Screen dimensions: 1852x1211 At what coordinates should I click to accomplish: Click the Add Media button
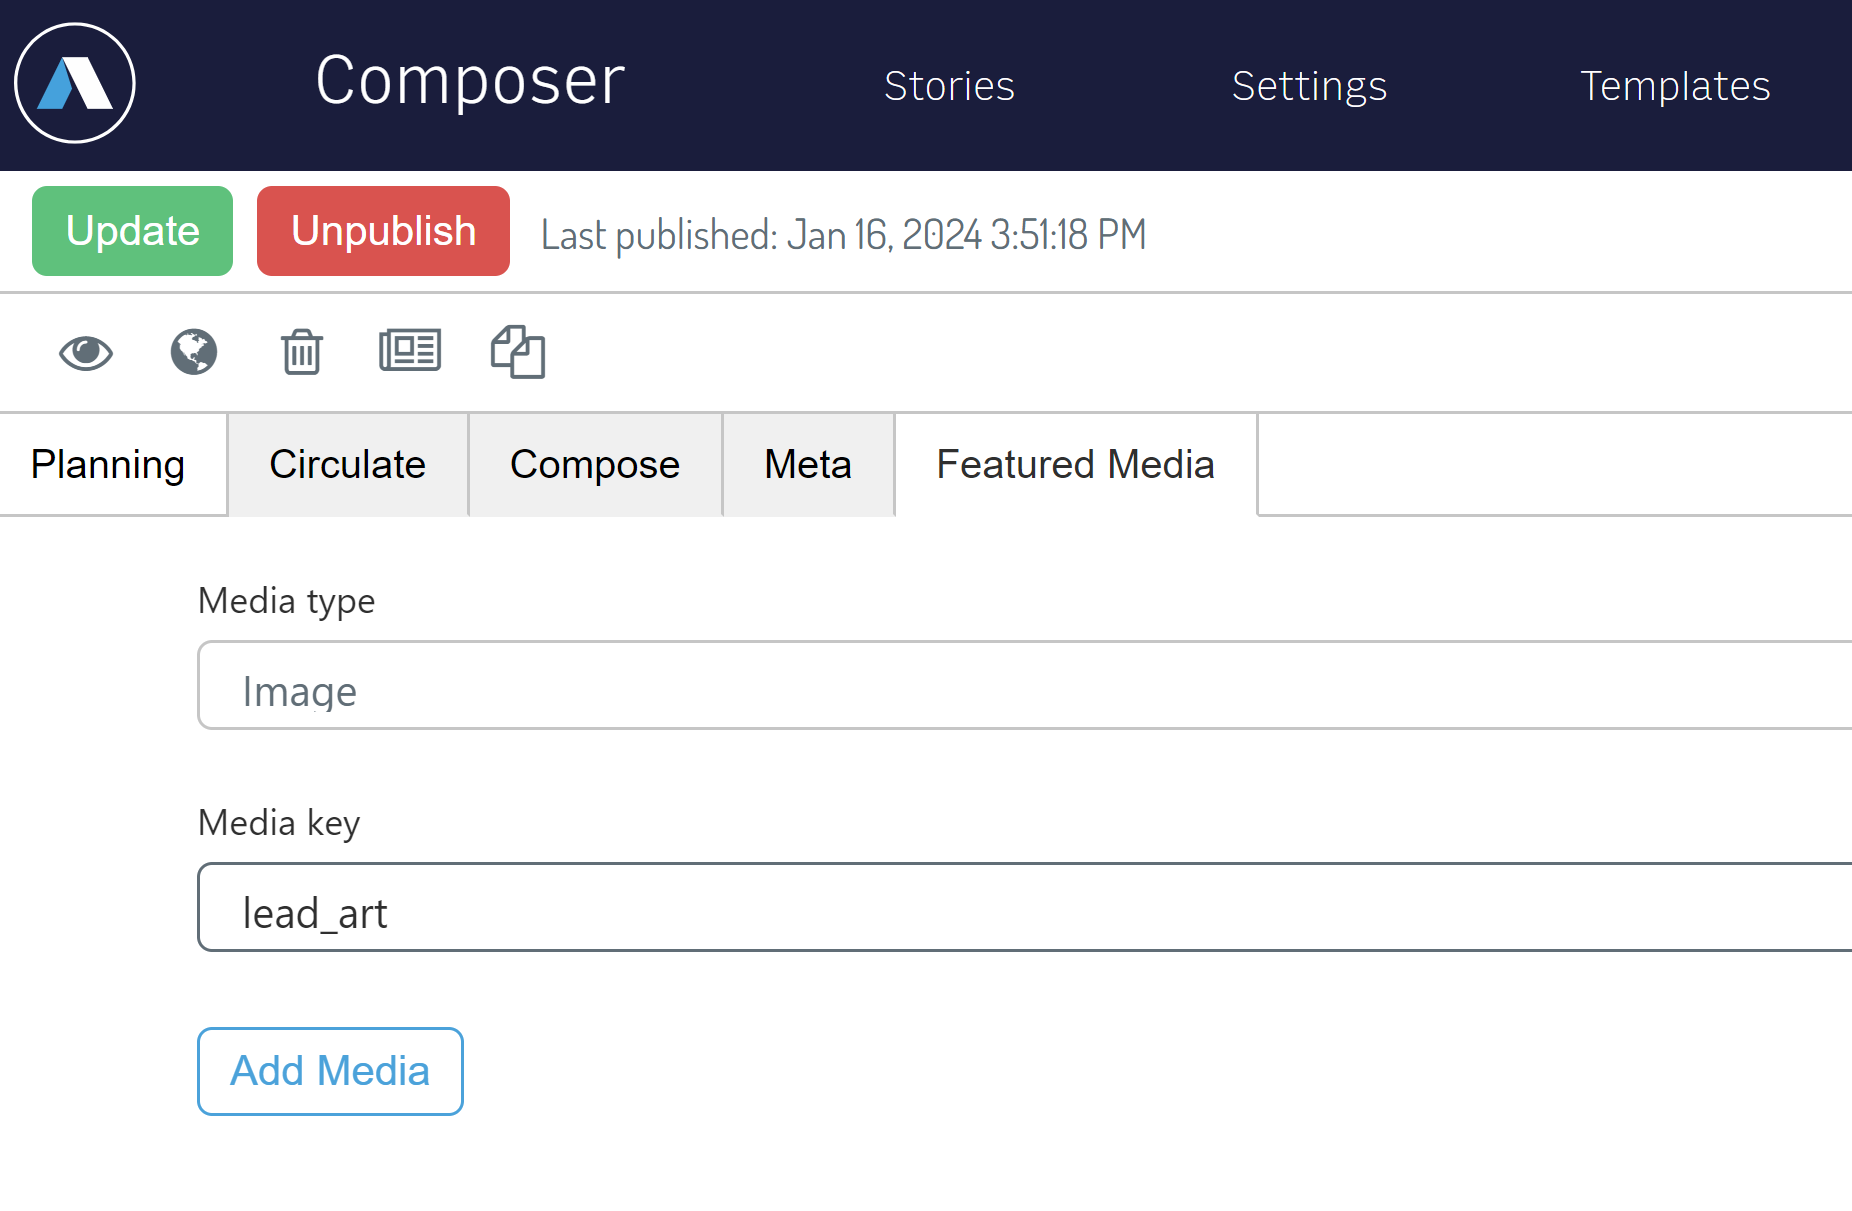(x=330, y=1071)
